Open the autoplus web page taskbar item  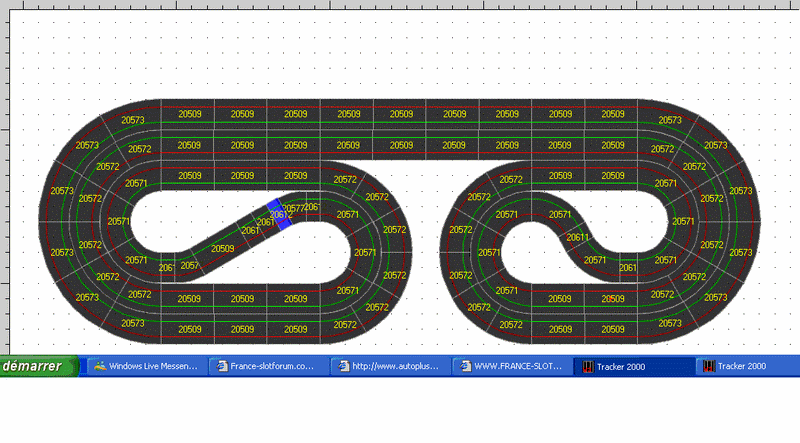[x=388, y=367]
